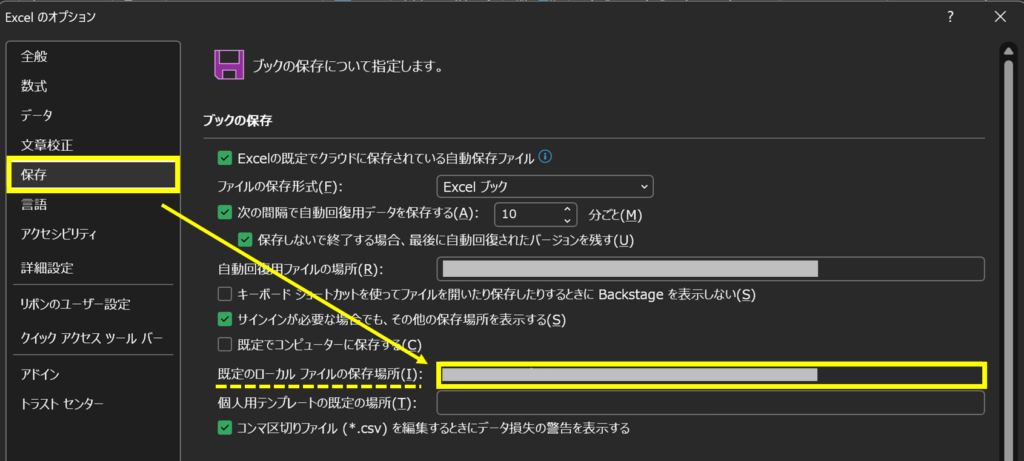Toggle CSV data loss warning checkbox

225,428
